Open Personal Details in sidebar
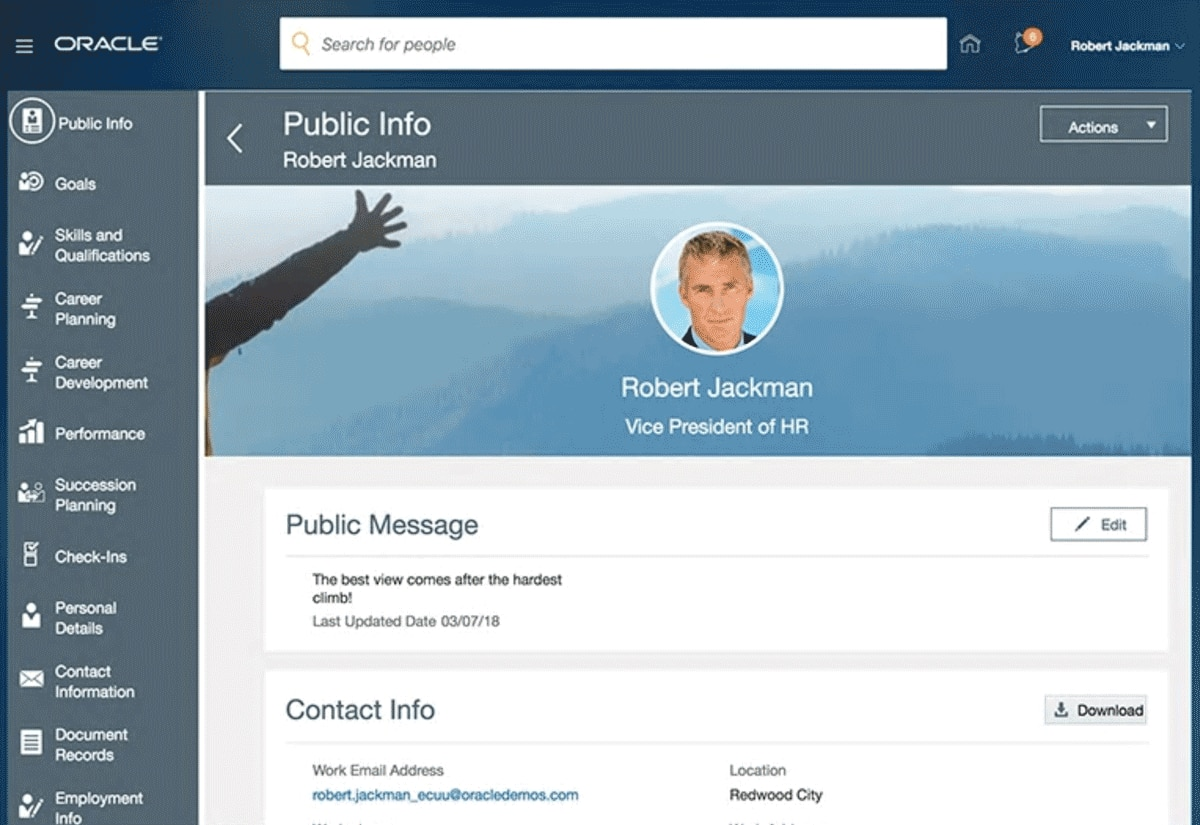The image size is (1200, 825). [x=85, y=618]
